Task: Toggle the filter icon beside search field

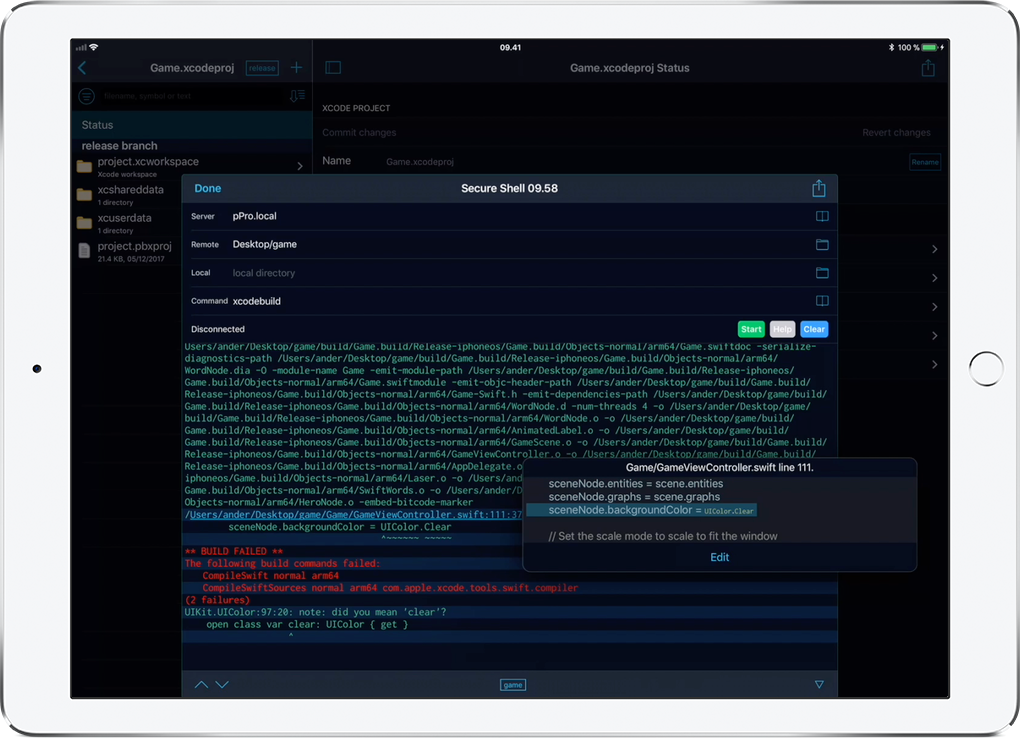Action: [x=87, y=96]
